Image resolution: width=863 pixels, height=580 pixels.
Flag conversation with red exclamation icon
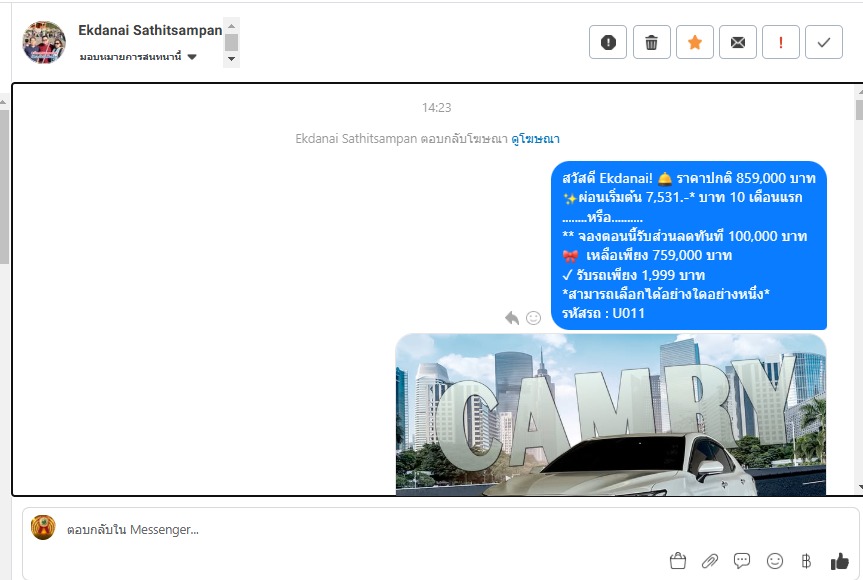coord(780,42)
